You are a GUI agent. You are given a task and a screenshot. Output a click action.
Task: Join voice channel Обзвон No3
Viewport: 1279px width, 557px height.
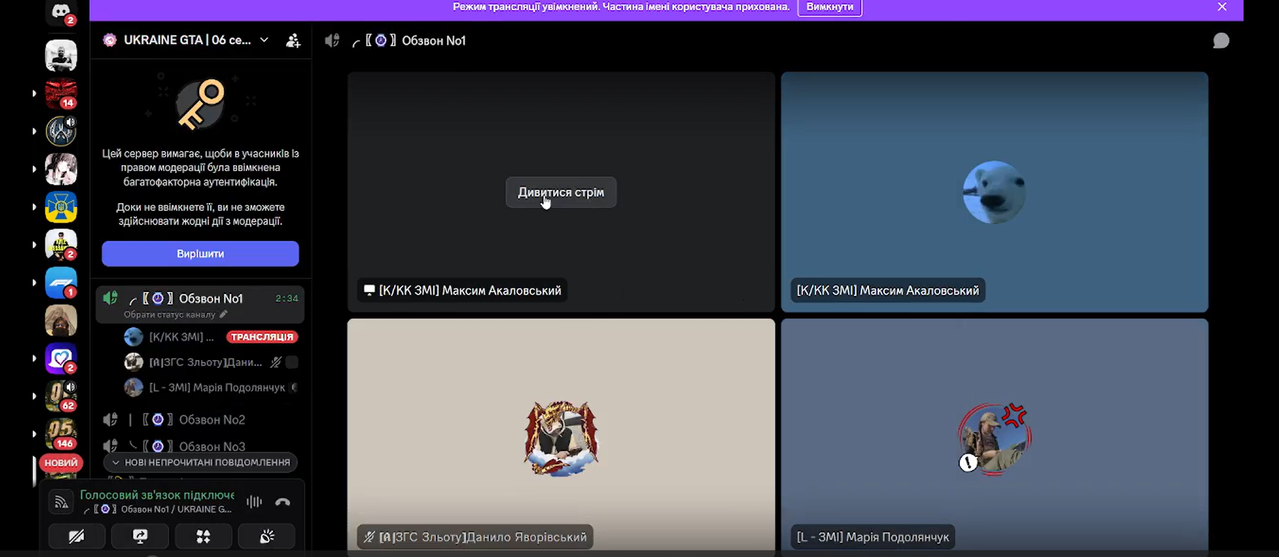coord(200,446)
